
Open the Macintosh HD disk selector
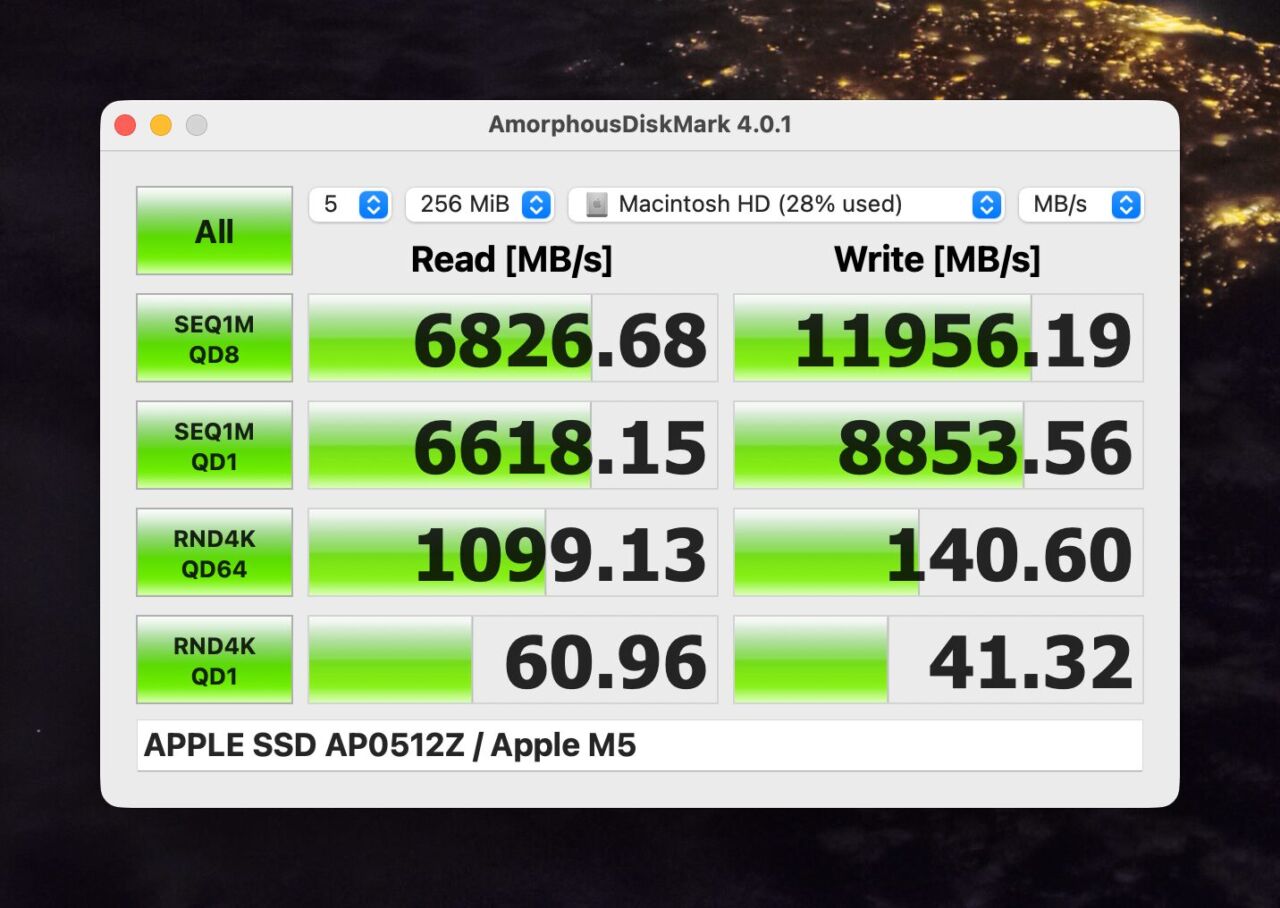786,205
